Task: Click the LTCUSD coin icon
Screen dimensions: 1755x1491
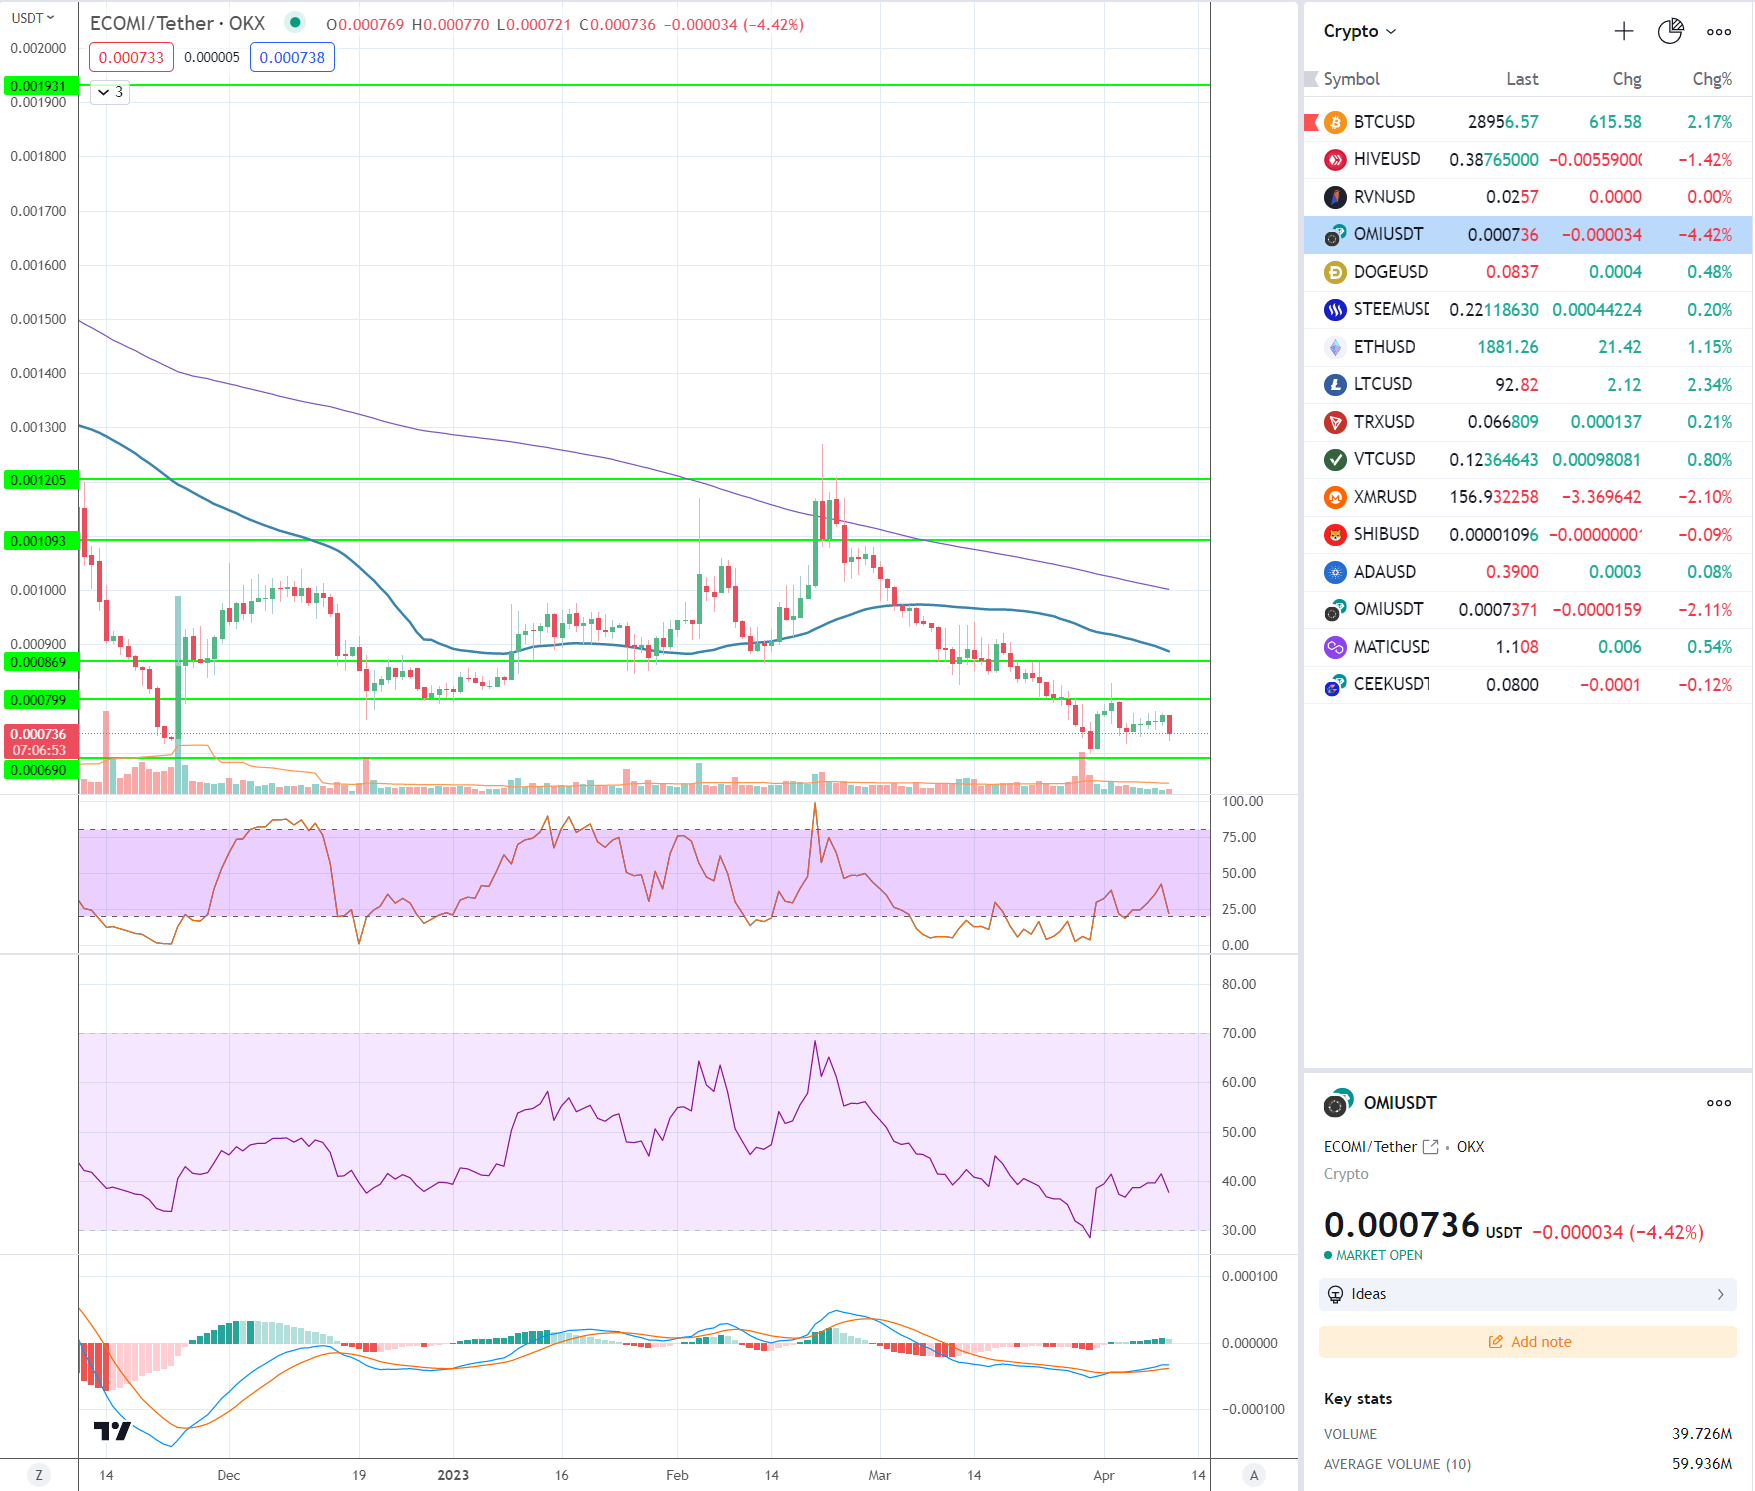Action: click(x=1335, y=385)
